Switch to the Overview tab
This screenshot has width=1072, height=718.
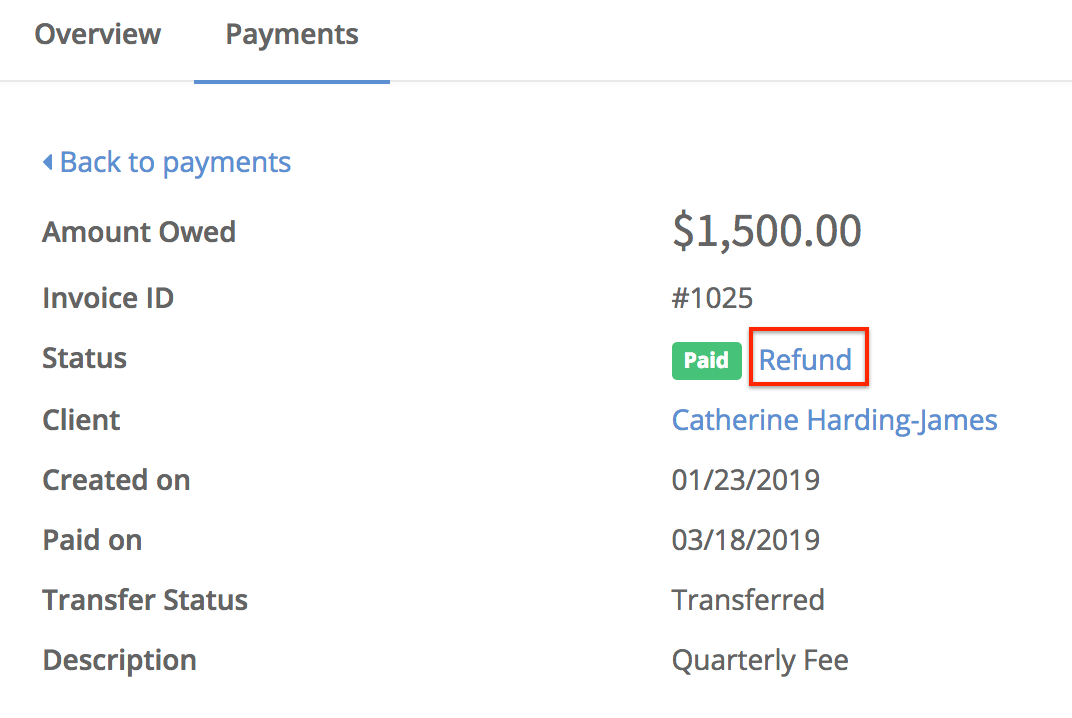[97, 33]
